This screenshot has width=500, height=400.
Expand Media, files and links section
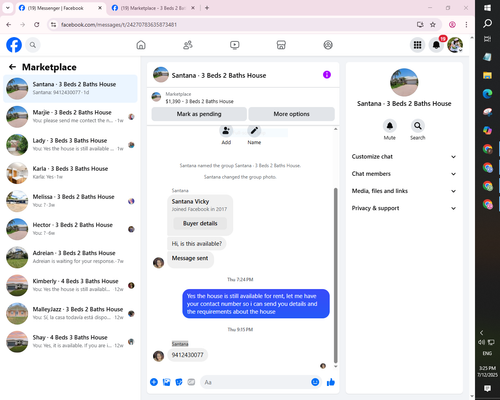[404, 191]
